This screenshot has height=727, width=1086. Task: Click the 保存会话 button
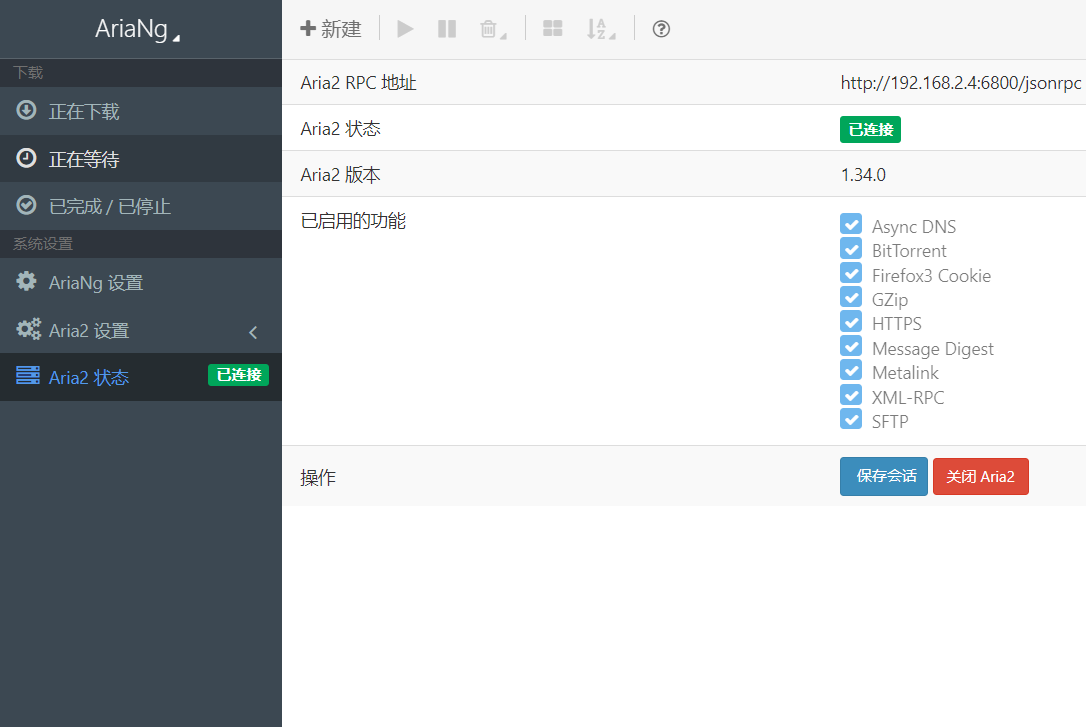(x=883, y=477)
